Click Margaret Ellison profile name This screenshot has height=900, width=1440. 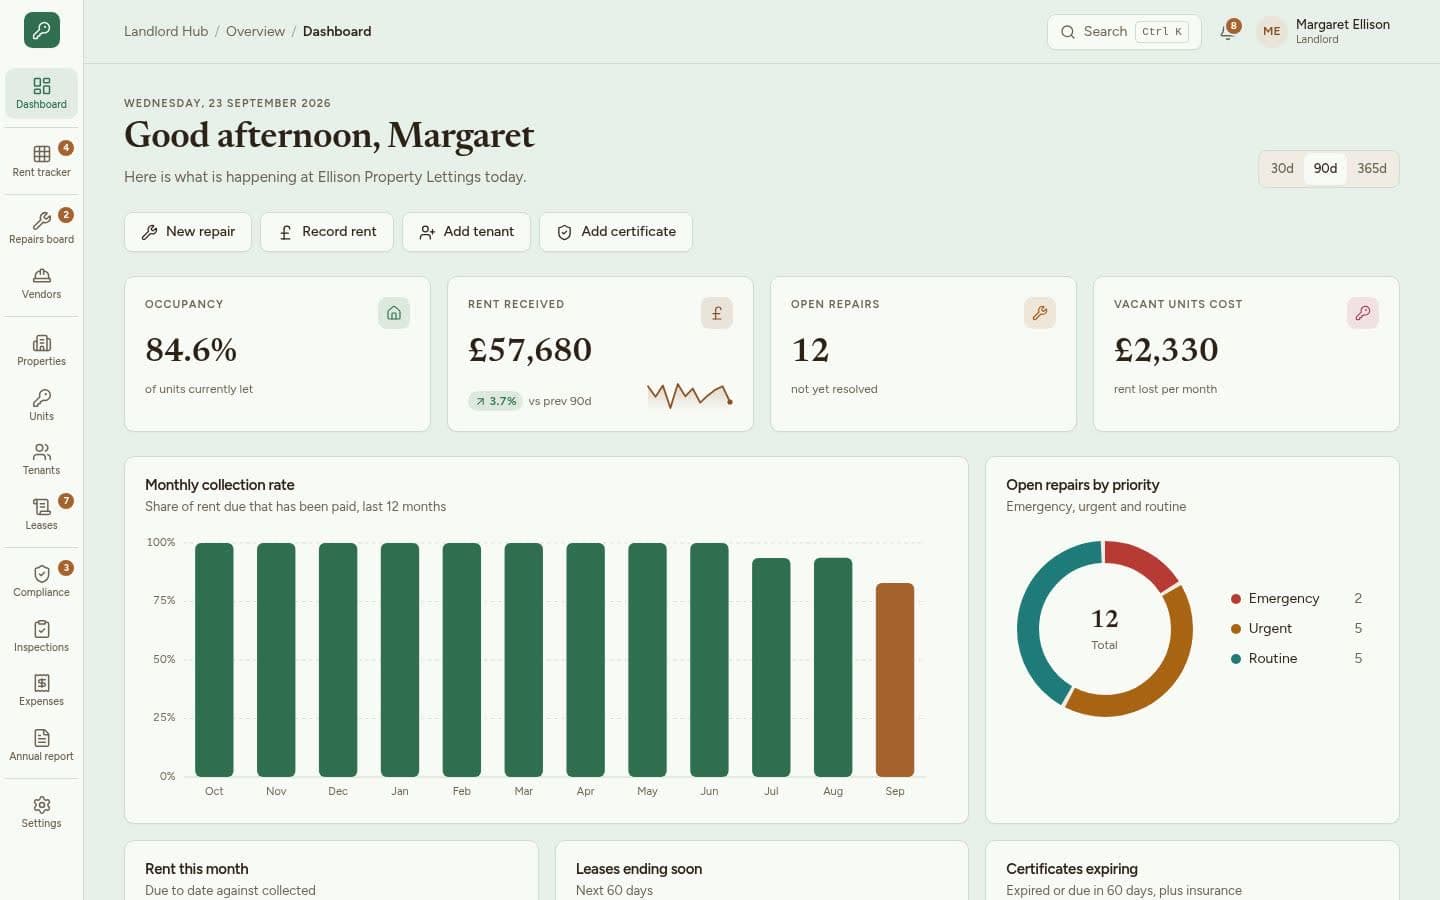(1342, 24)
